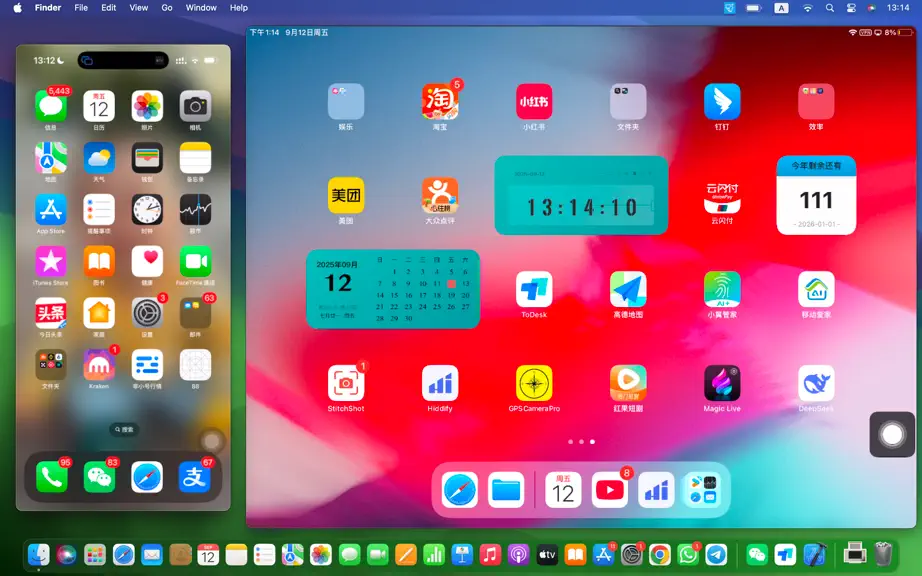Open the calendar widget showing 2025年09月
The image size is (922, 576).
(393, 289)
